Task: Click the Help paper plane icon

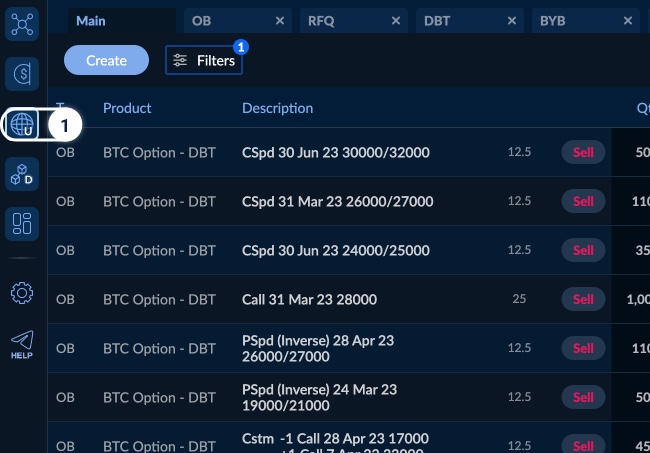Action: [x=22, y=344]
